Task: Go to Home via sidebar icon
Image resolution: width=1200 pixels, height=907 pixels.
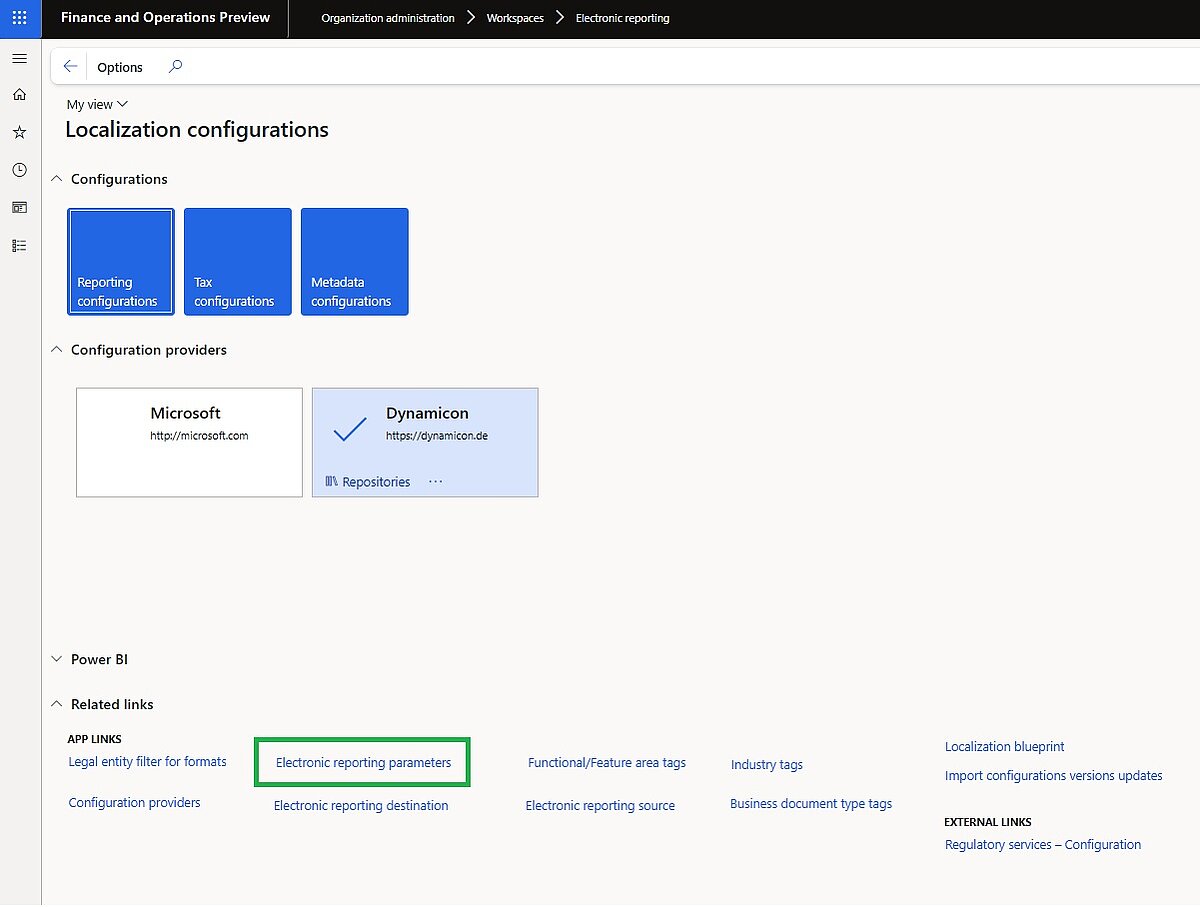Action: point(19,94)
